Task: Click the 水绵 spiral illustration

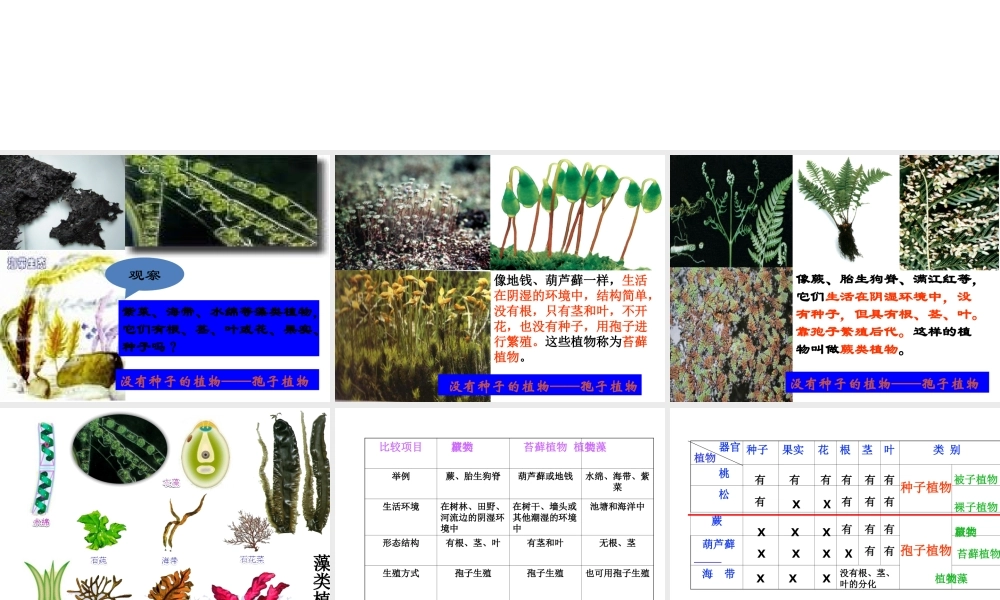Action: coord(45,468)
